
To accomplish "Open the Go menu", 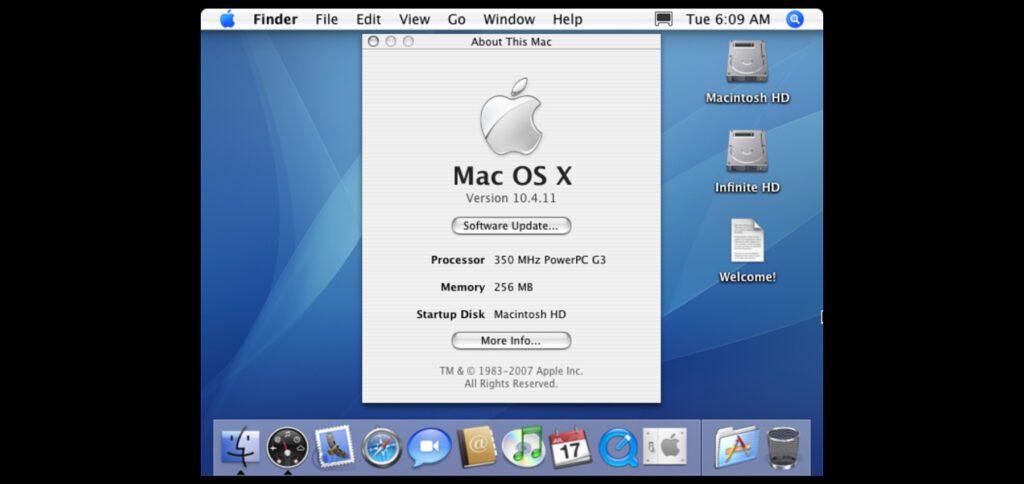I will 457,19.
